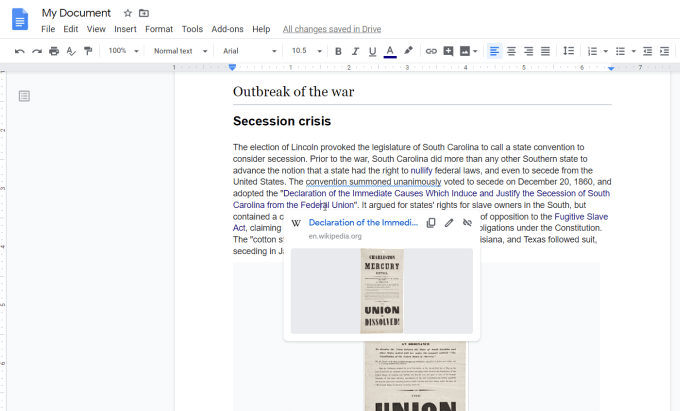Toggle underline formatting
The image size is (680, 411).
[x=372, y=51]
